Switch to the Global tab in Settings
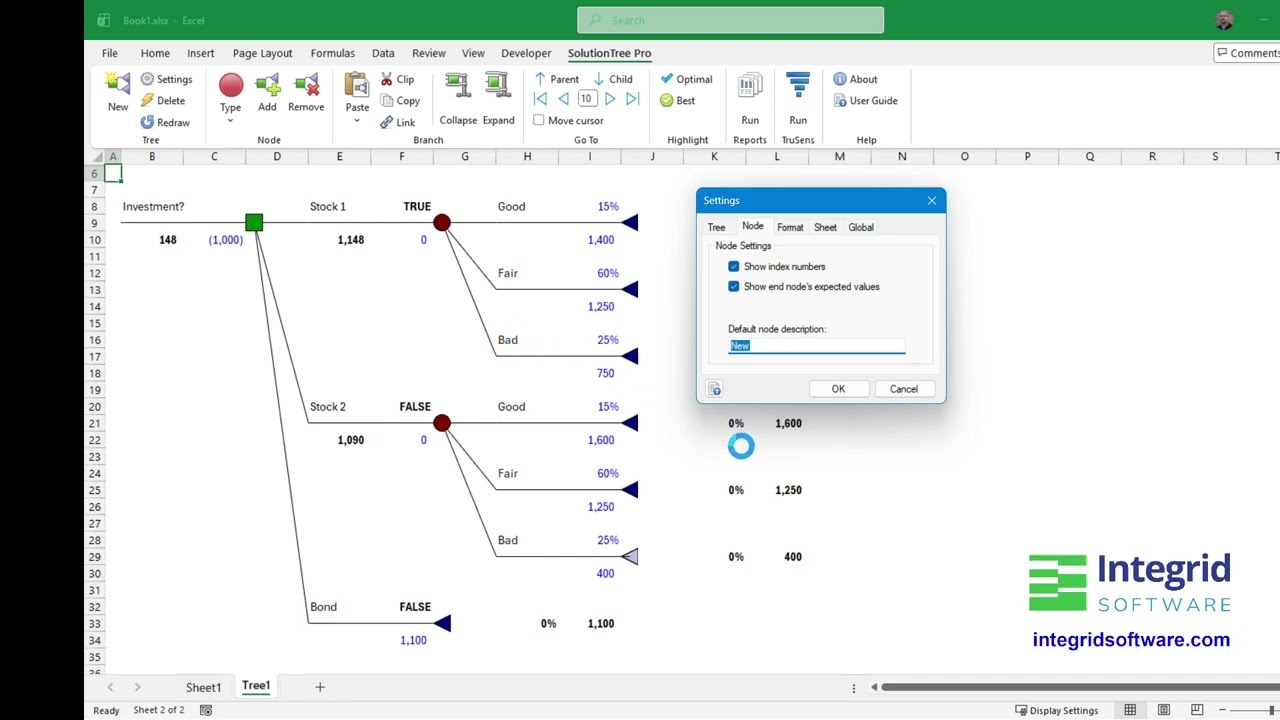 click(x=861, y=227)
